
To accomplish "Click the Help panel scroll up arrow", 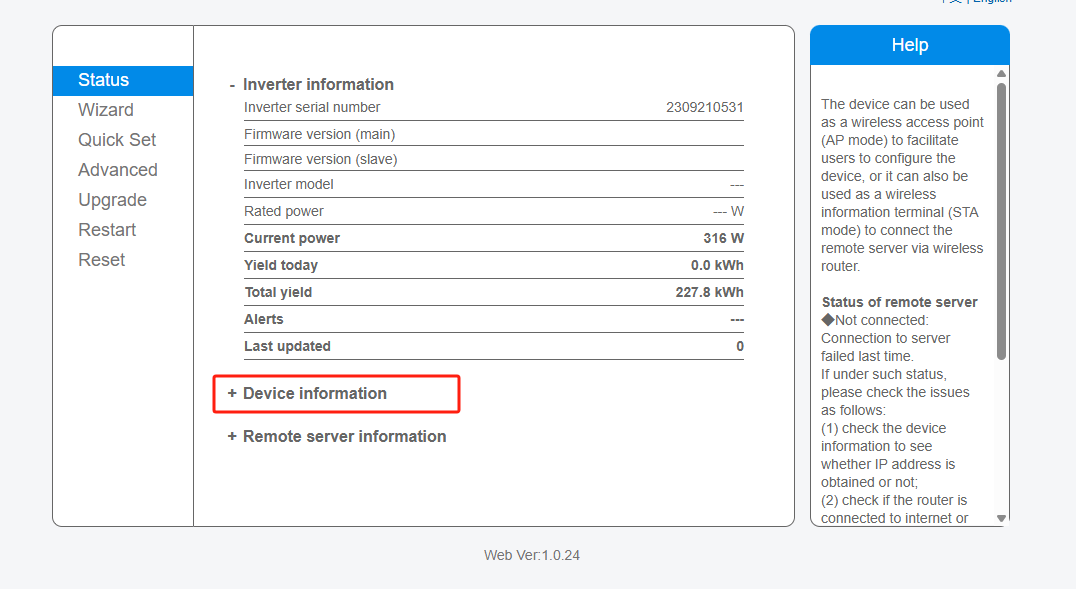I will [1002, 74].
